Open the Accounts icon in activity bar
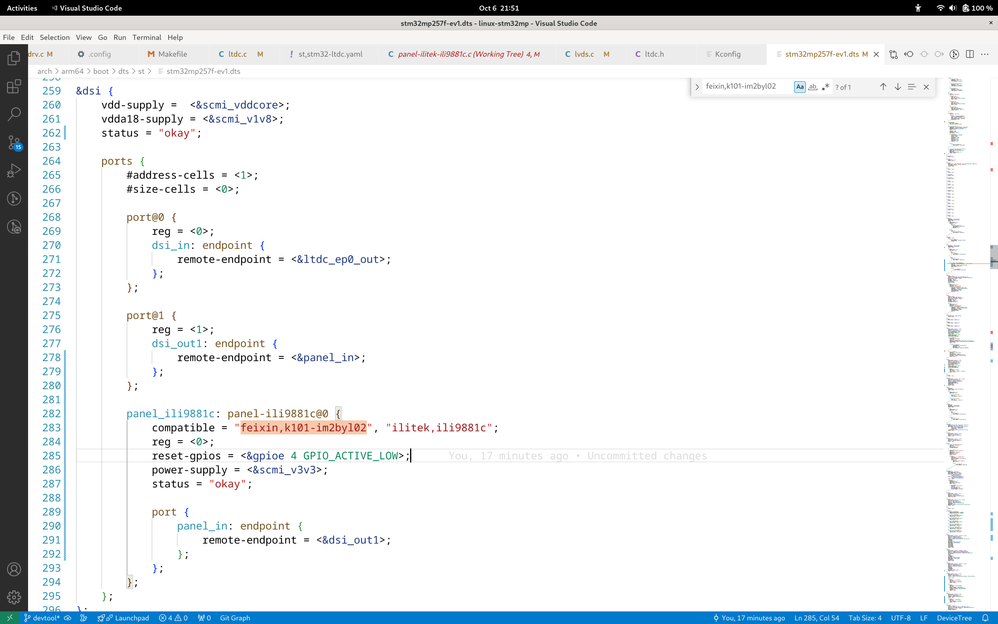The image size is (998, 624). coord(14,569)
